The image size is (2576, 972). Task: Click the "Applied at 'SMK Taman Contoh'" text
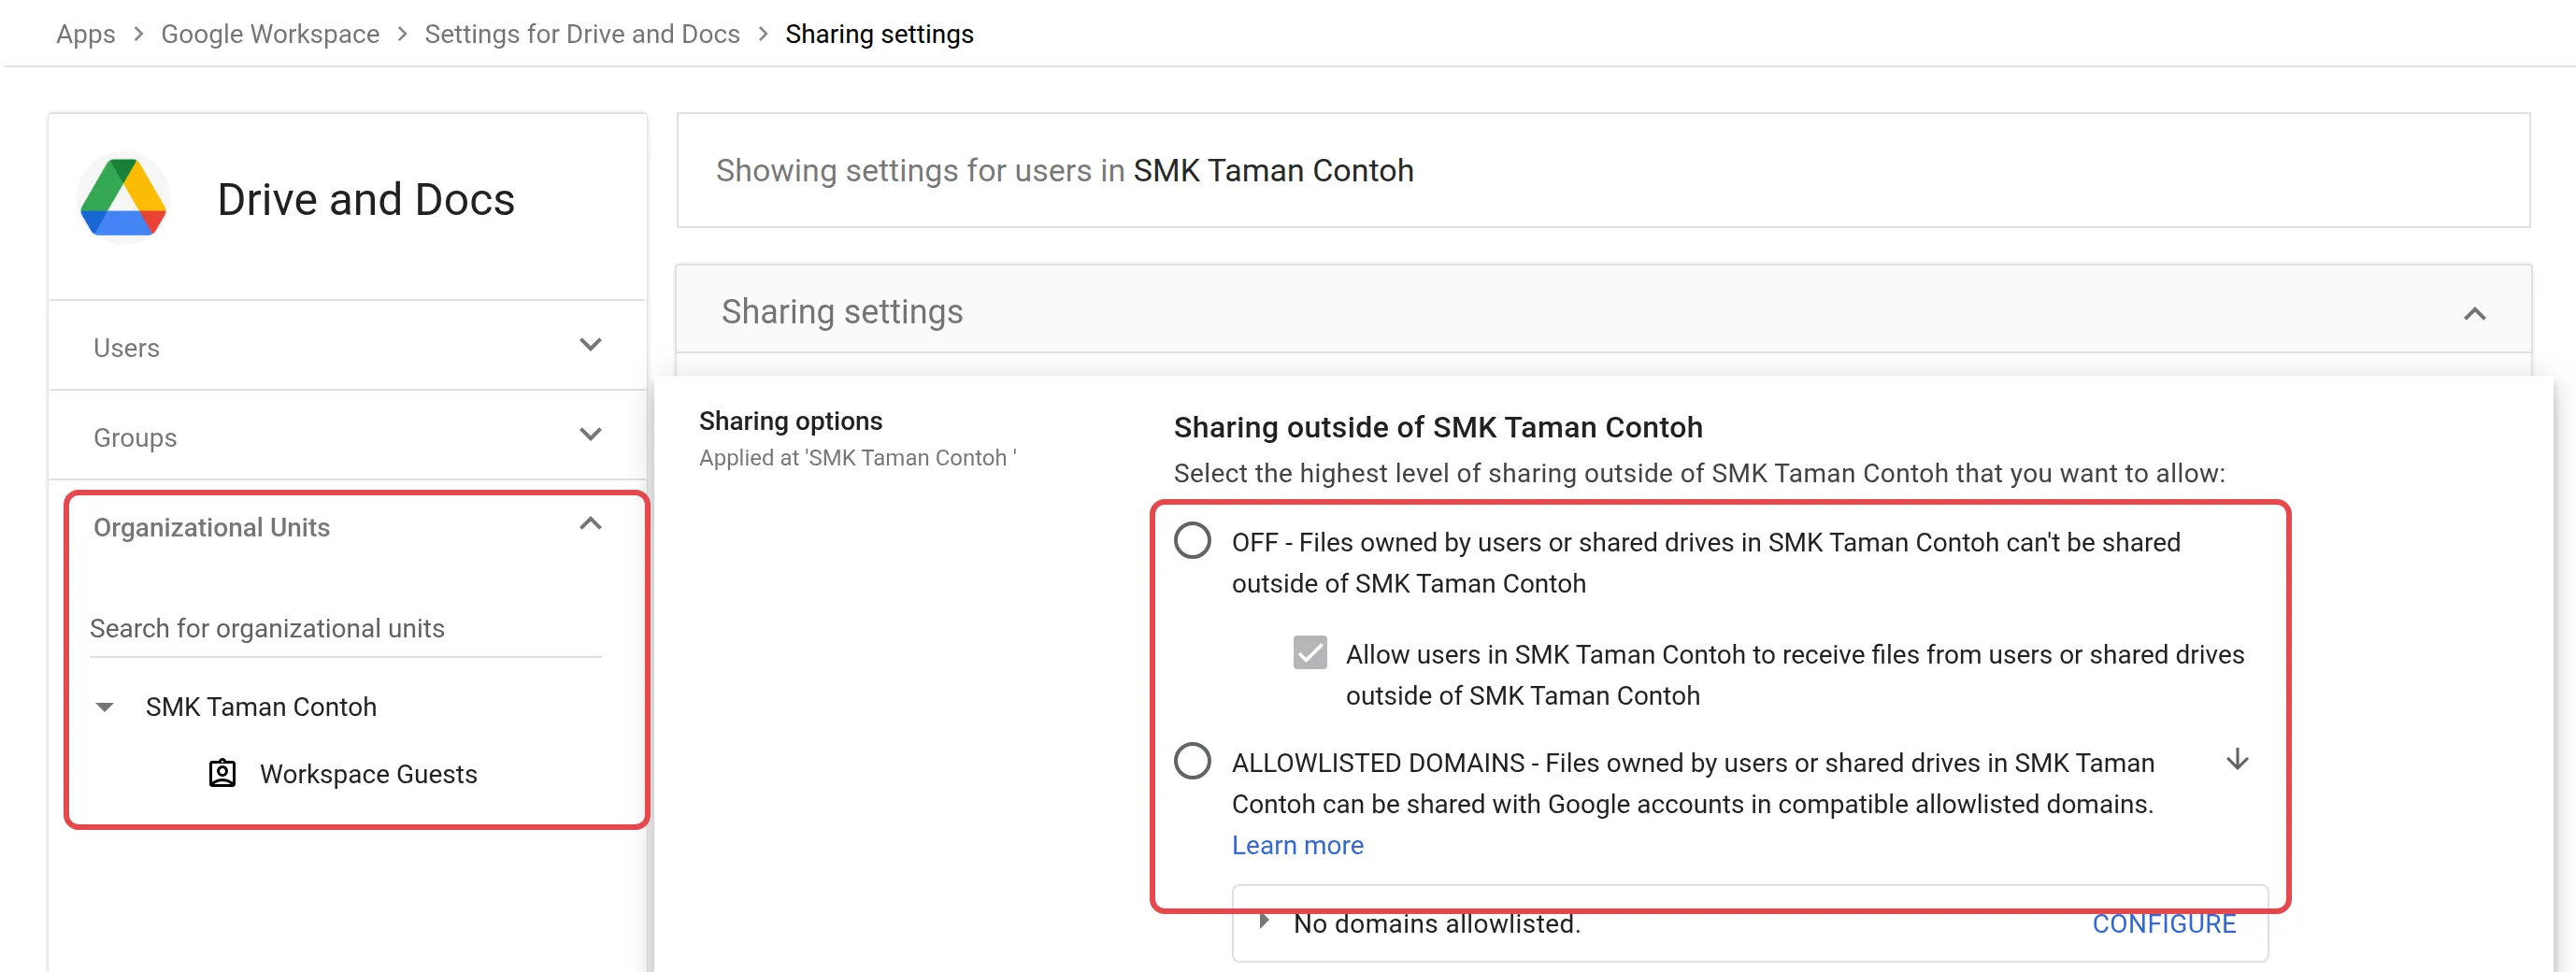(857, 458)
